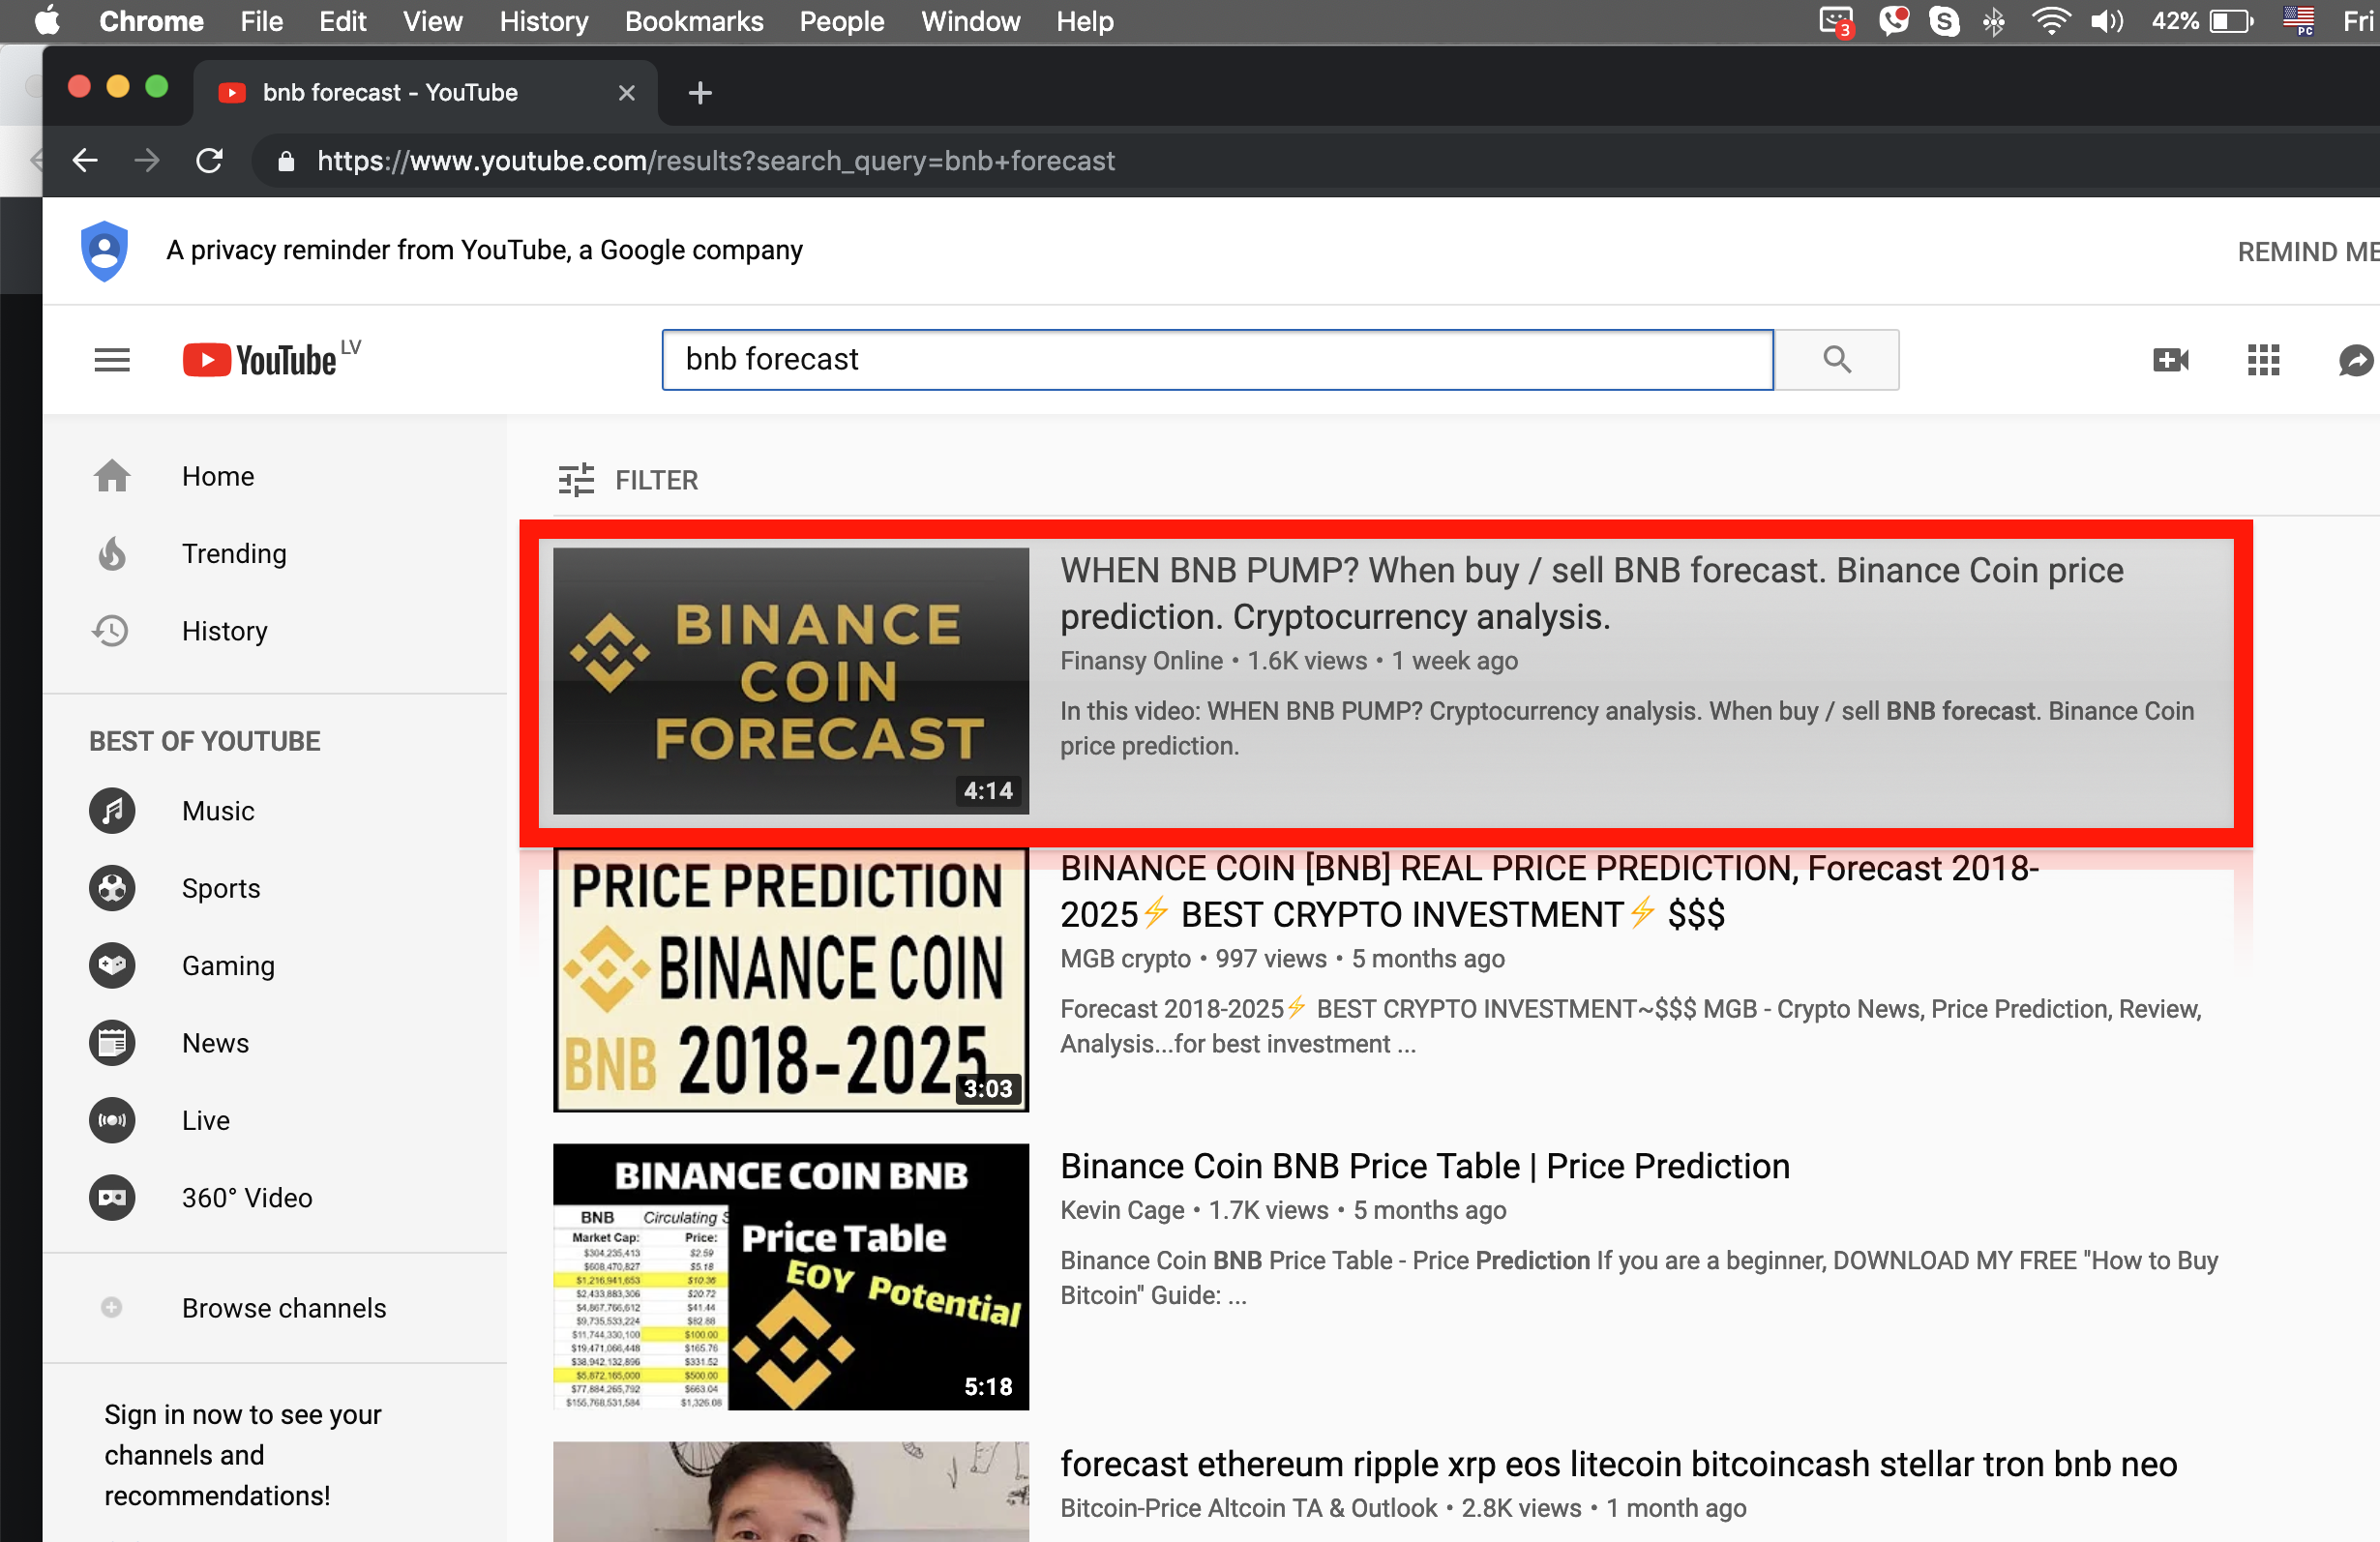Click the Binance Coin BNB Price Table thumbnail

click(790, 1277)
